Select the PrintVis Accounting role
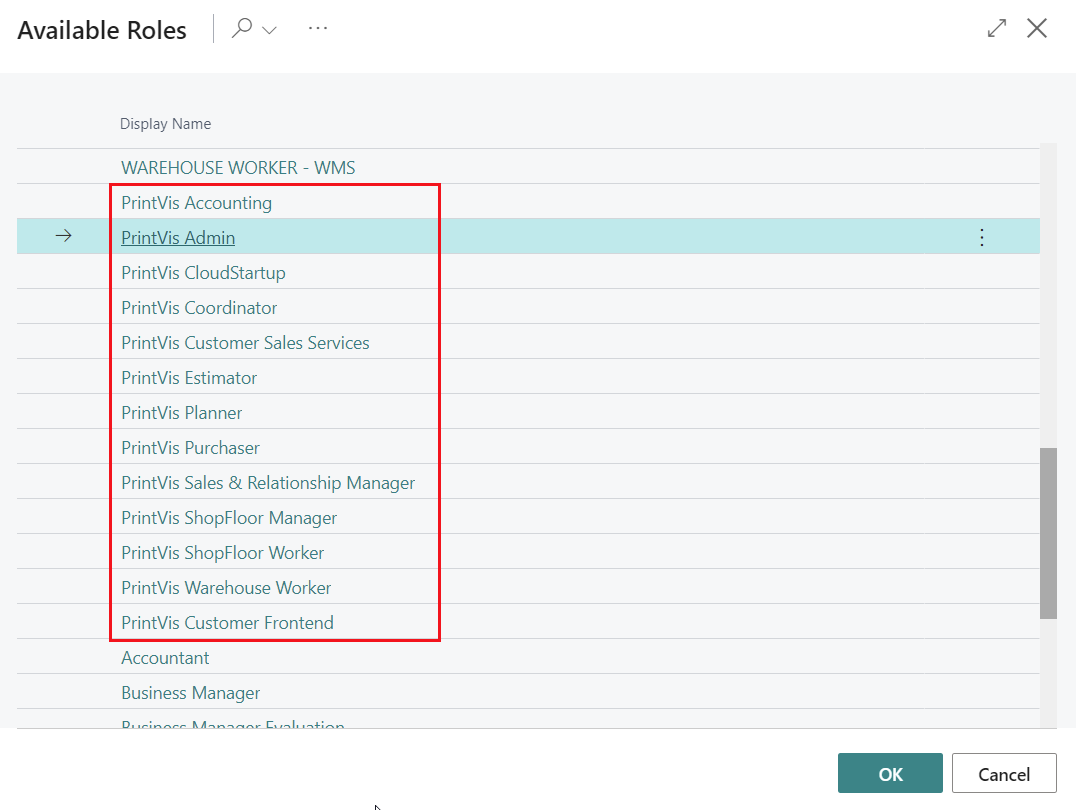Viewport: 1076px width, 810px height. pos(196,202)
